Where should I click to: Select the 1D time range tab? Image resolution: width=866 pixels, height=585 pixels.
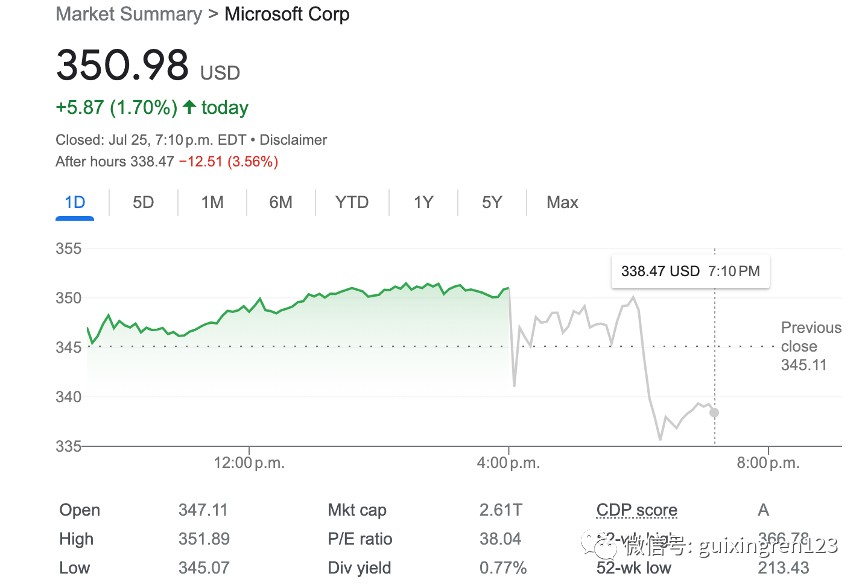(x=74, y=202)
